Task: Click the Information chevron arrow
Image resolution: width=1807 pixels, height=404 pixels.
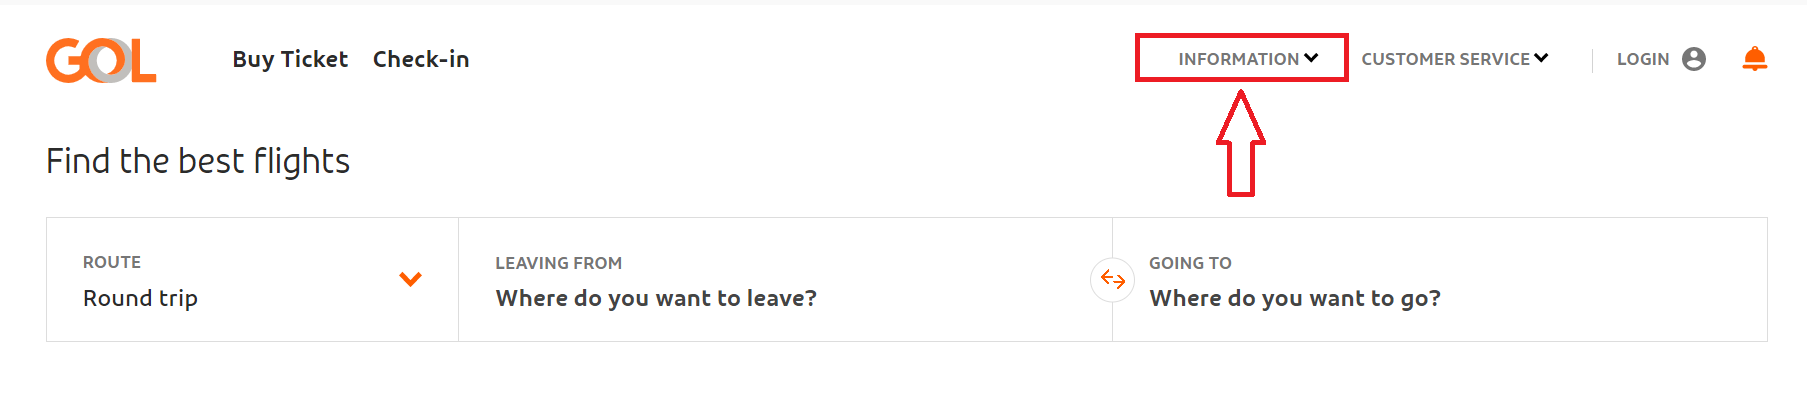Action: [1311, 58]
